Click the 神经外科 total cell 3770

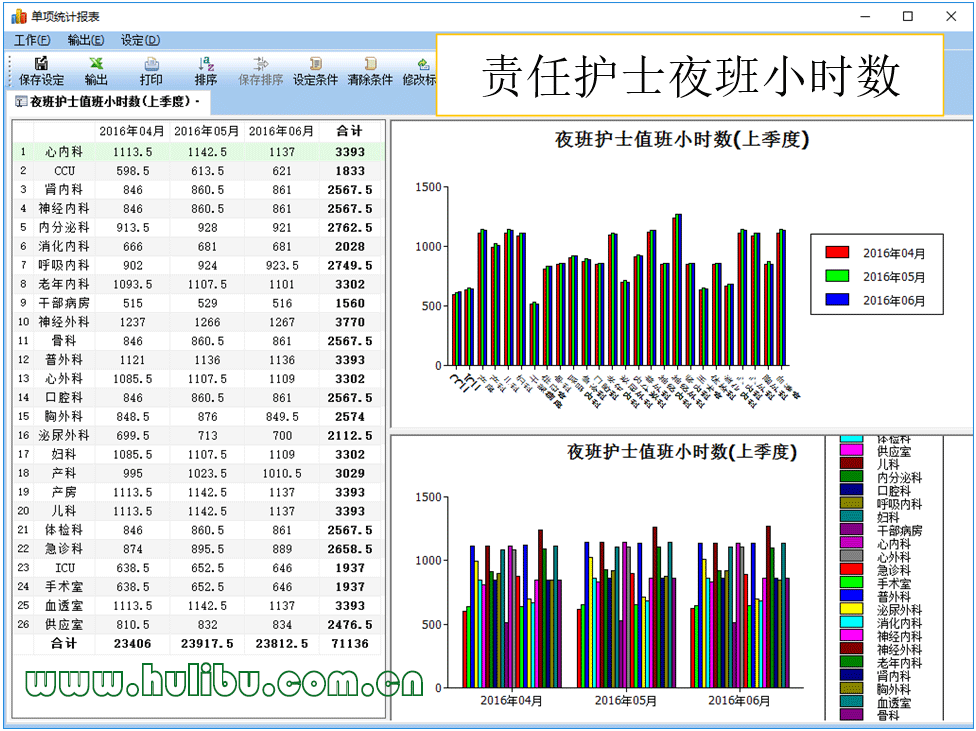tap(350, 322)
